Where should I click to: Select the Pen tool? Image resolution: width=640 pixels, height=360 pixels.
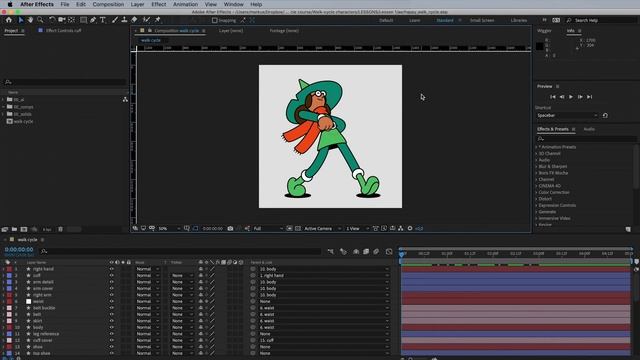[x=93, y=20]
